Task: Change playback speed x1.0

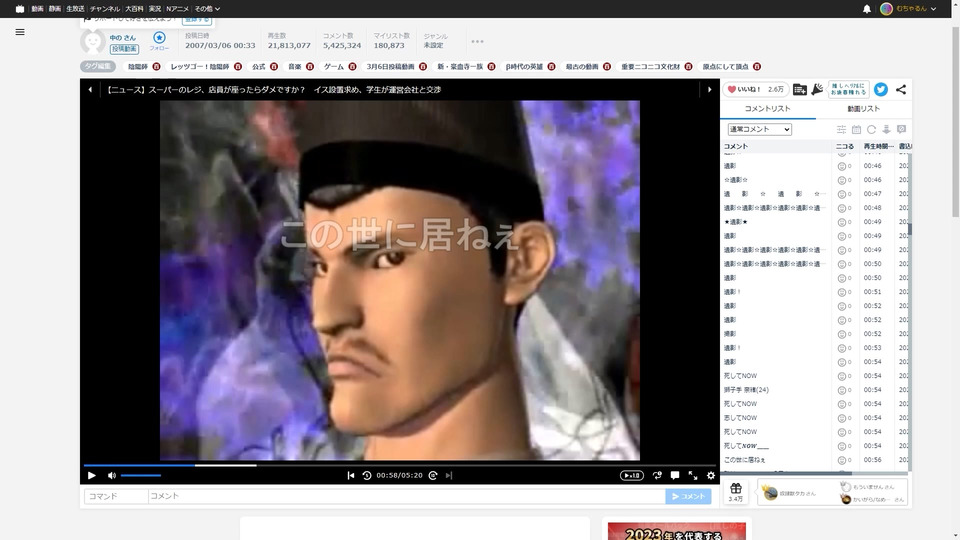Action: [631, 475]
